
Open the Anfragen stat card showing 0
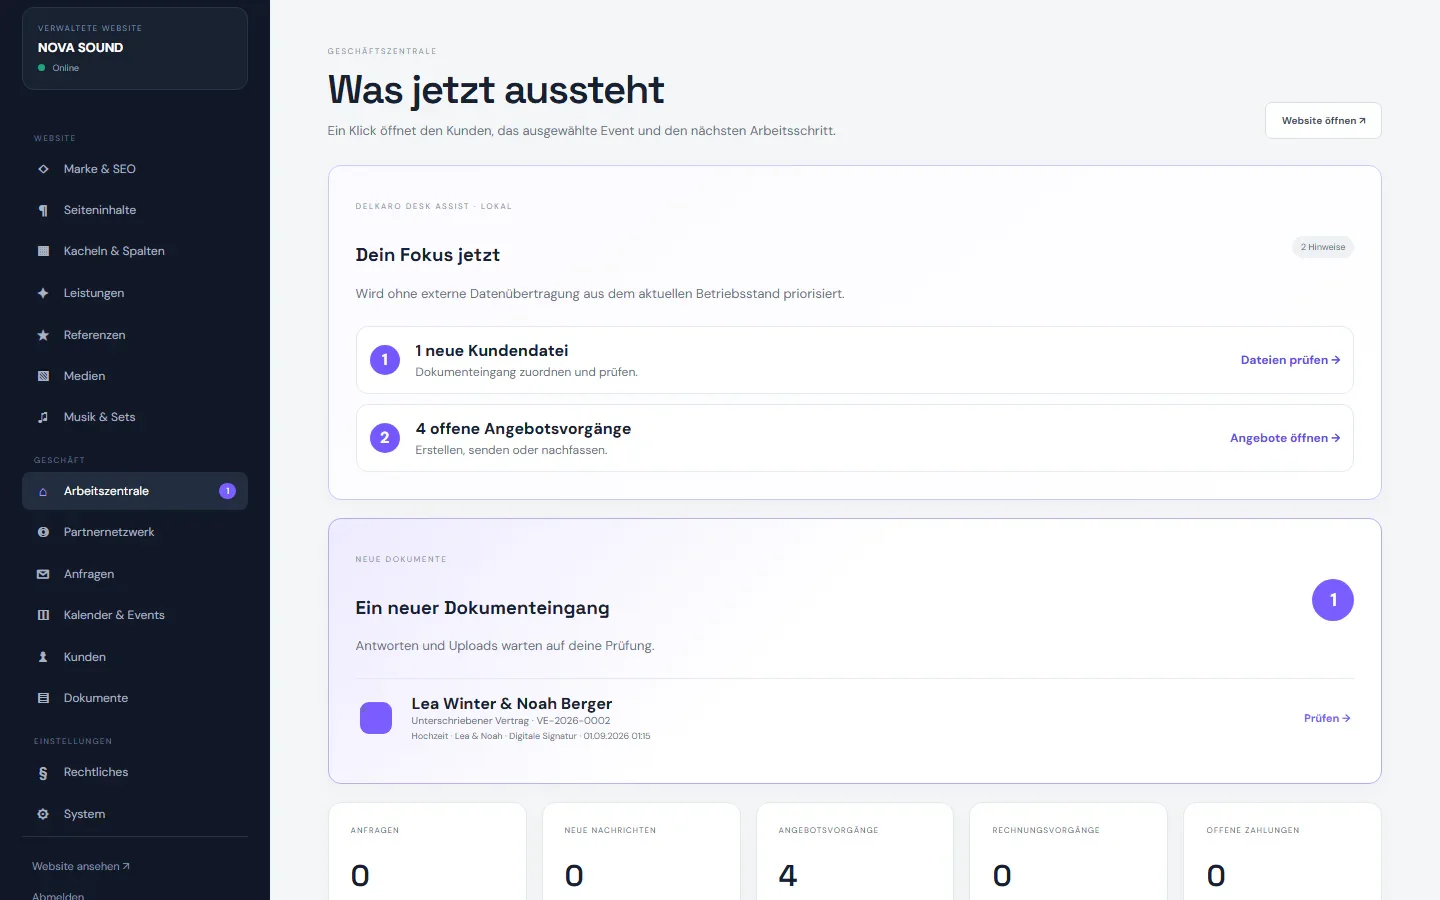tap(427, 851)
